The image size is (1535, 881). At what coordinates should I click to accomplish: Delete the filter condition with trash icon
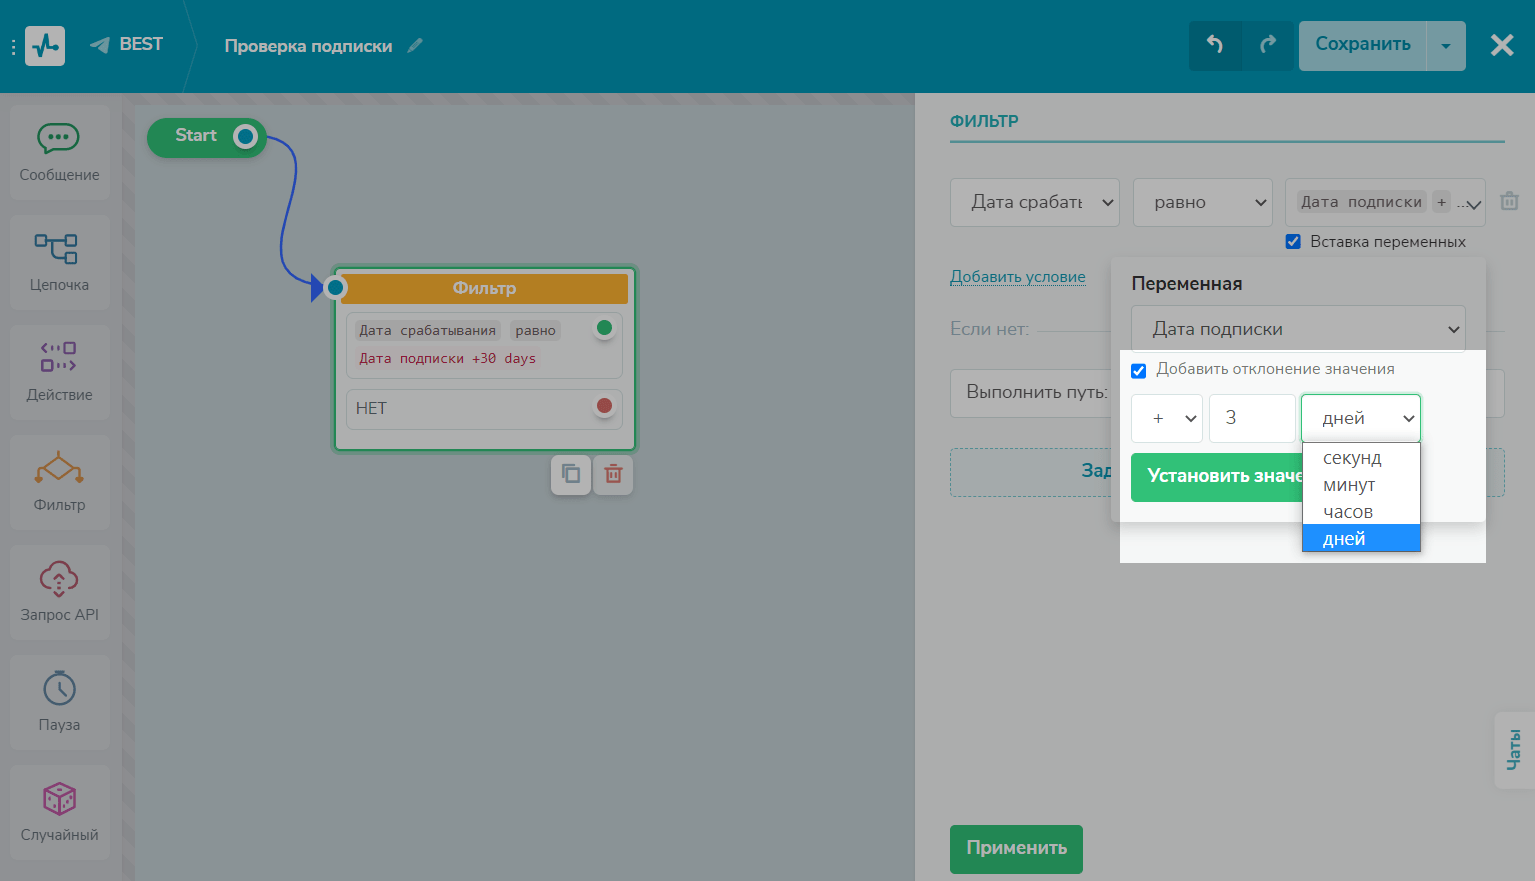click(1509, 202)
